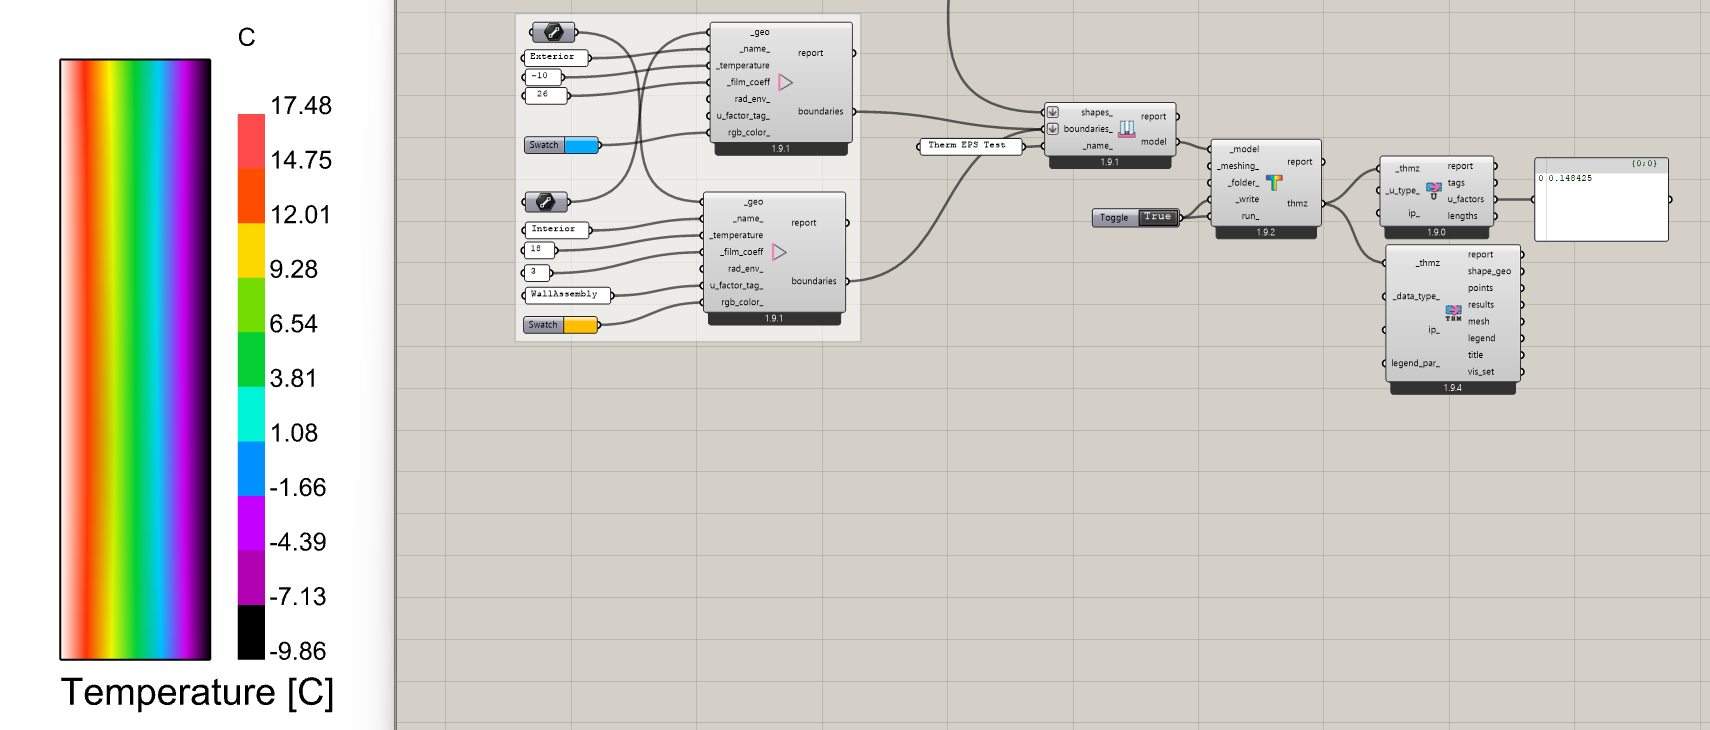Click the Exterior boundary component's pink triangle icon
The height and width of the screenshot is (730, 1710).
pyautogui.click(x=785, y=82)
